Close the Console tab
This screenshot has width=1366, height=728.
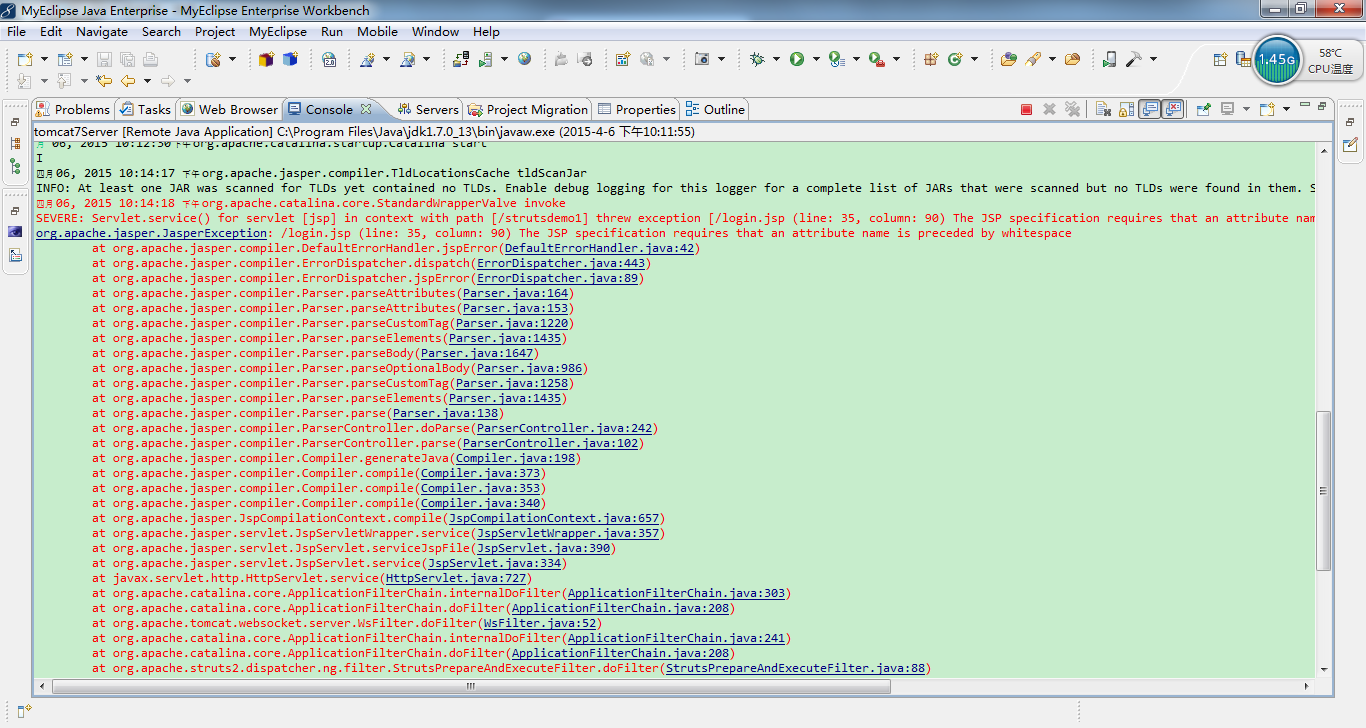click(366, 109)
